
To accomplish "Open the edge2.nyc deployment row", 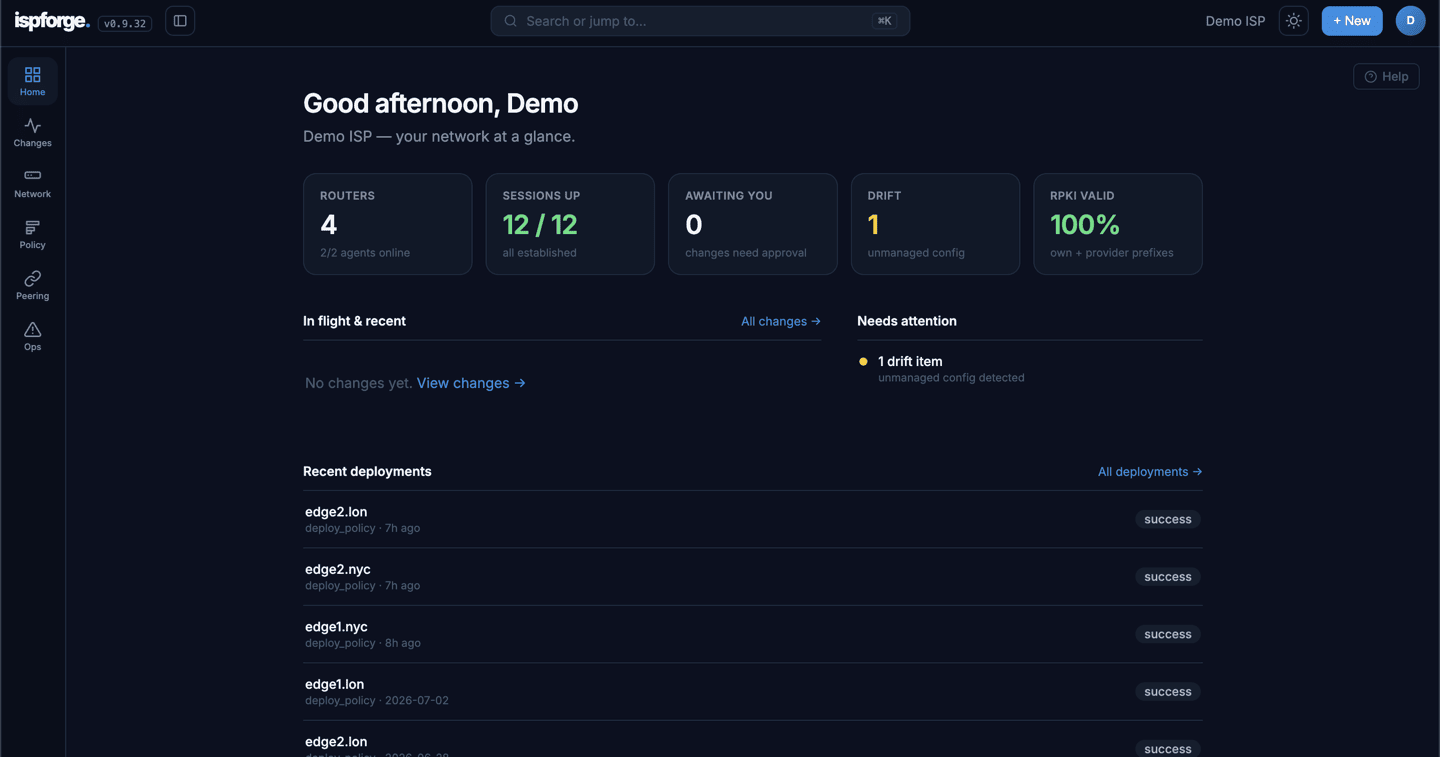I will (x=753, y=577).
